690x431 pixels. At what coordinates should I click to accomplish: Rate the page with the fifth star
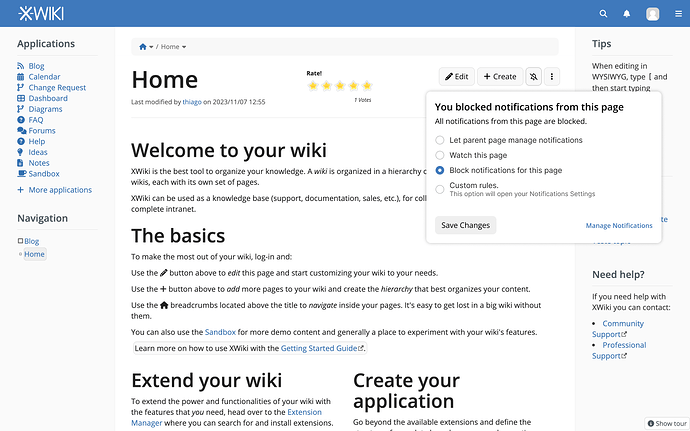pos(367,86)
